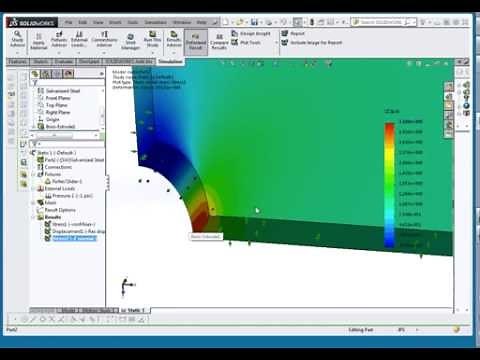Screen dimensions: 480x360
Task: Open the Results Advisor
Action: pyautogui.click(x=174, y=39)
